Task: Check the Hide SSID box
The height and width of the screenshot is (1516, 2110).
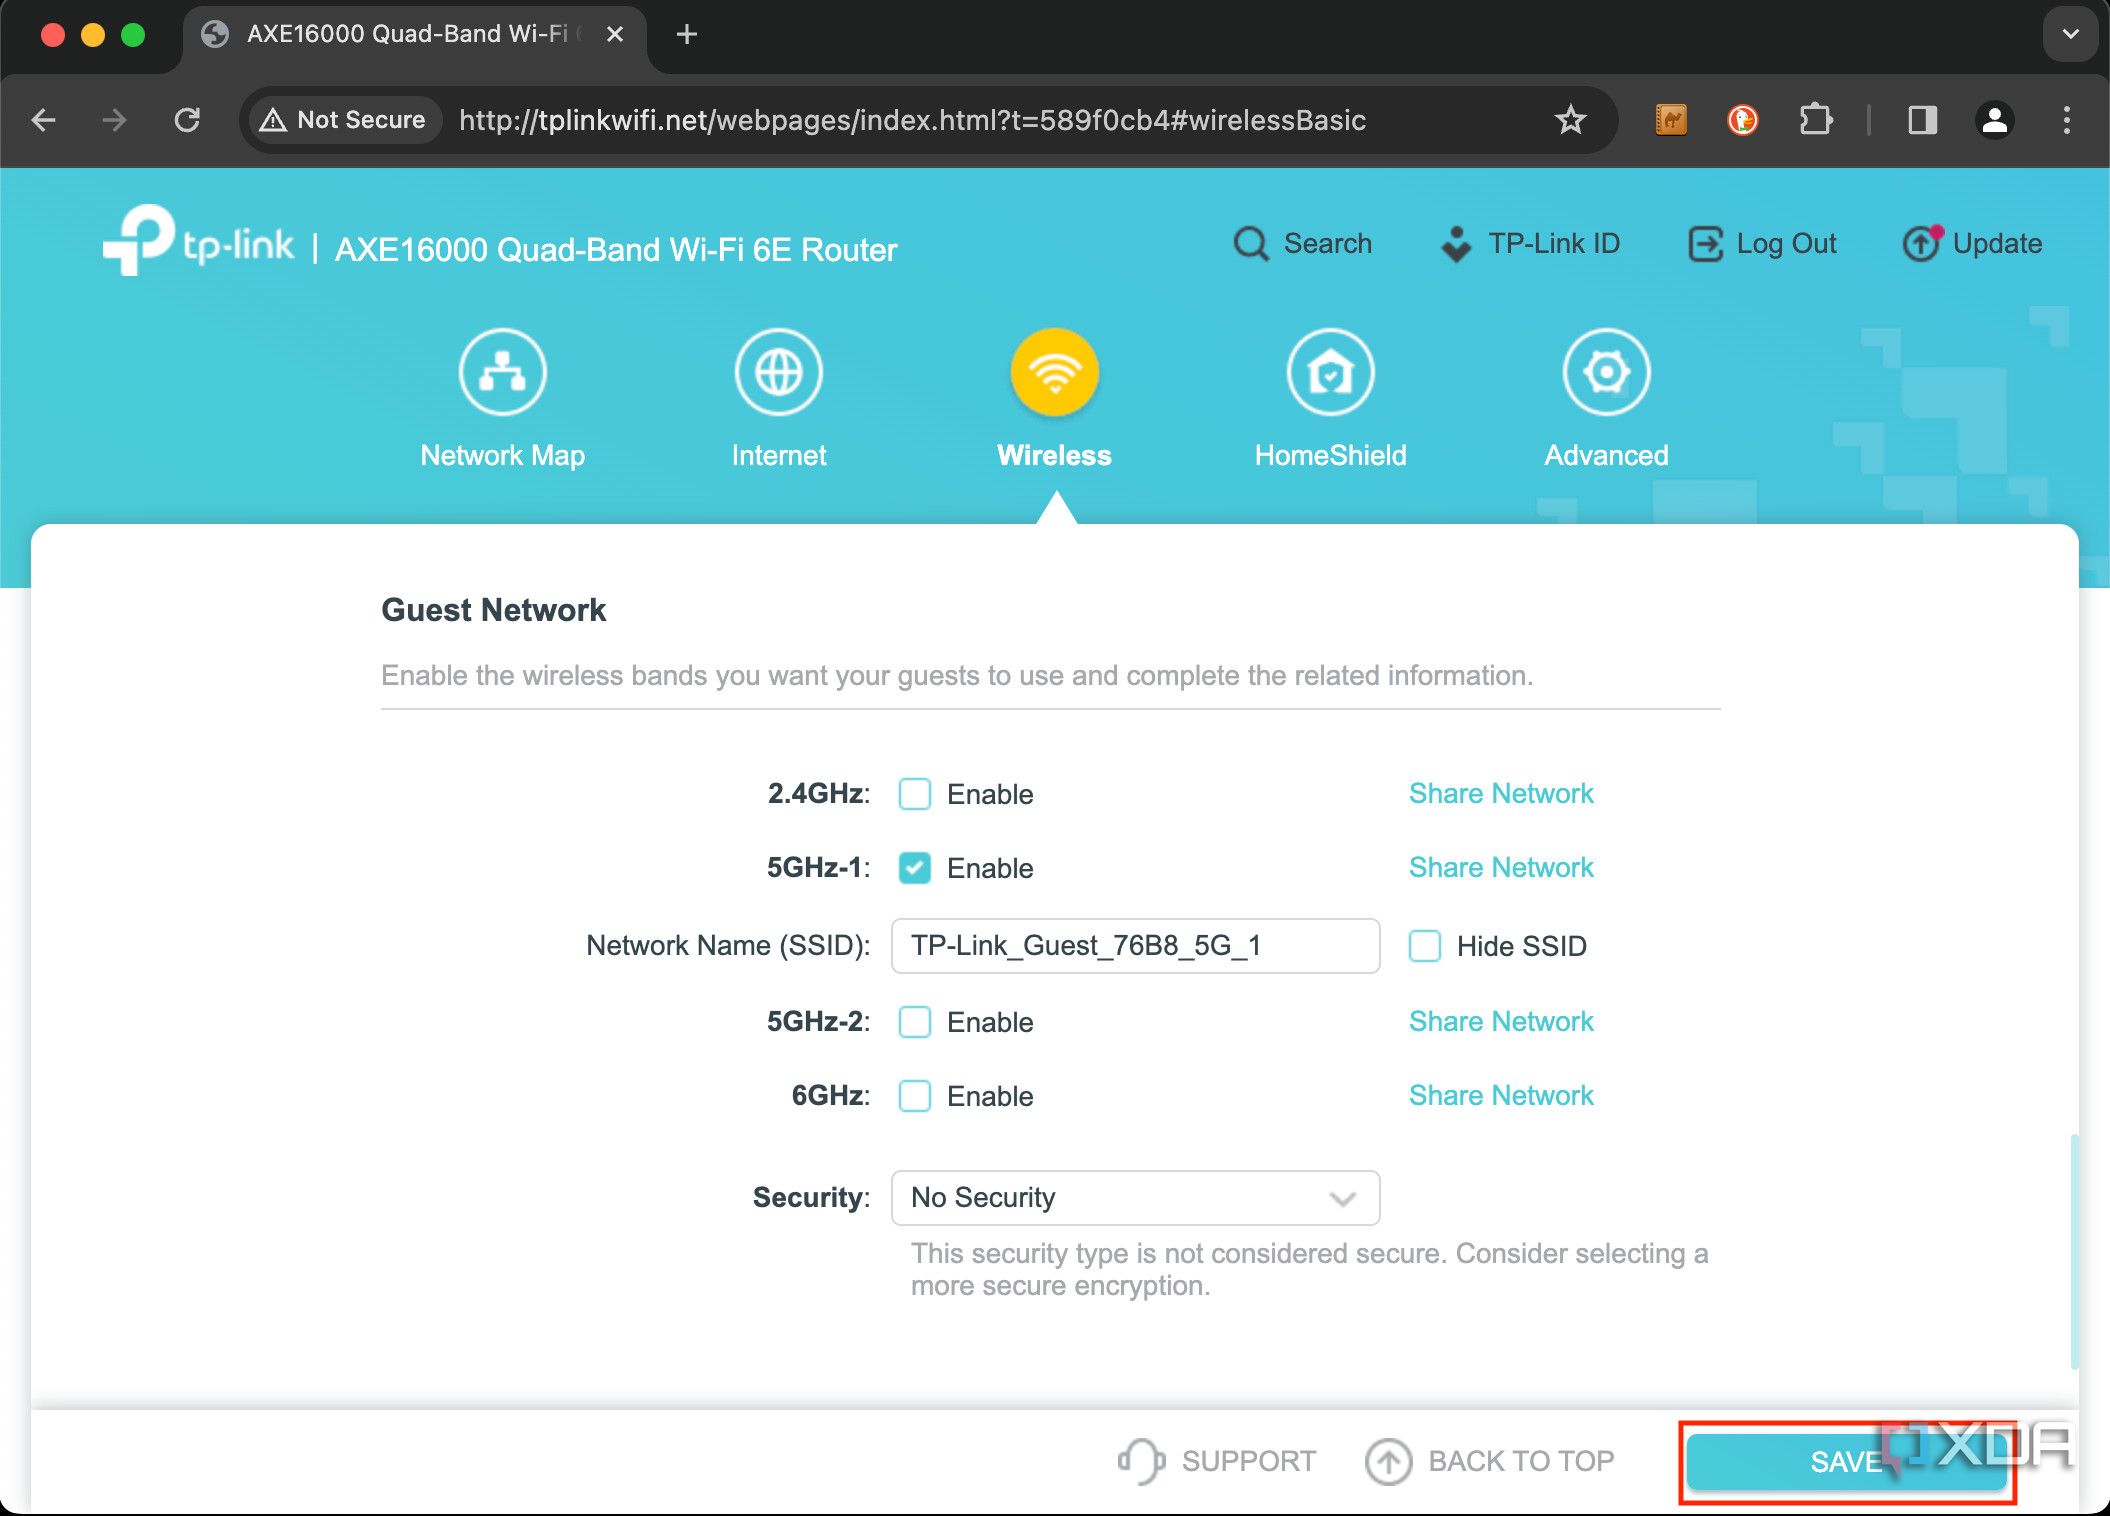Action: point(1424,946)
